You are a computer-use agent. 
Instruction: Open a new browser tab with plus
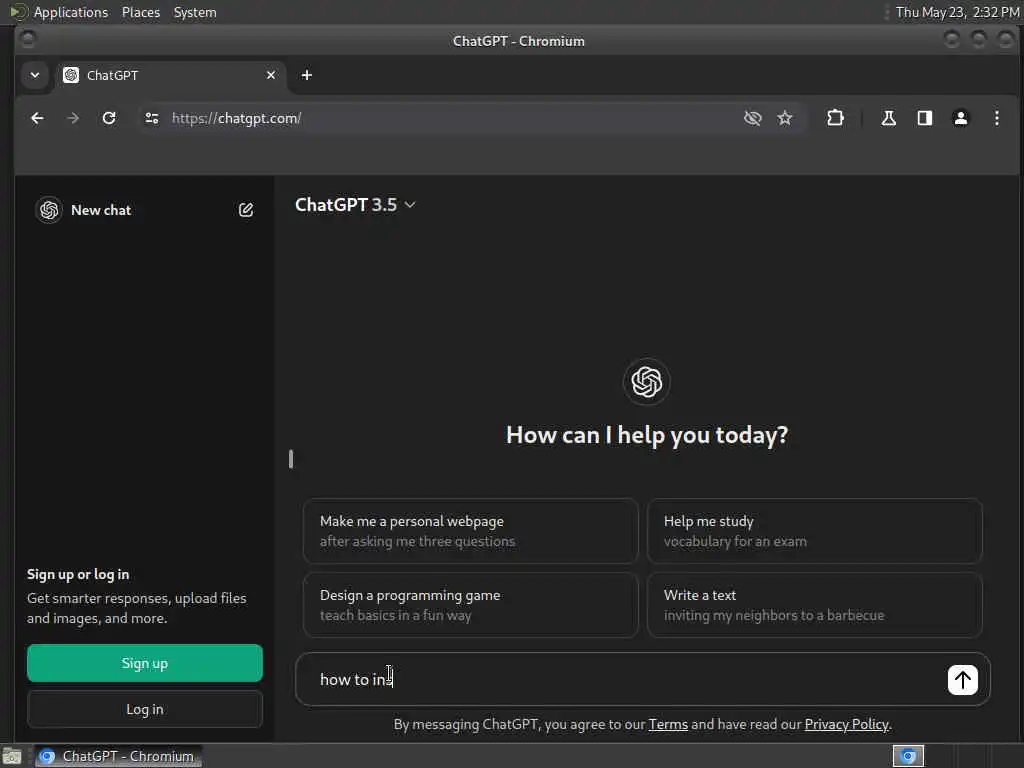coord(306,75)
